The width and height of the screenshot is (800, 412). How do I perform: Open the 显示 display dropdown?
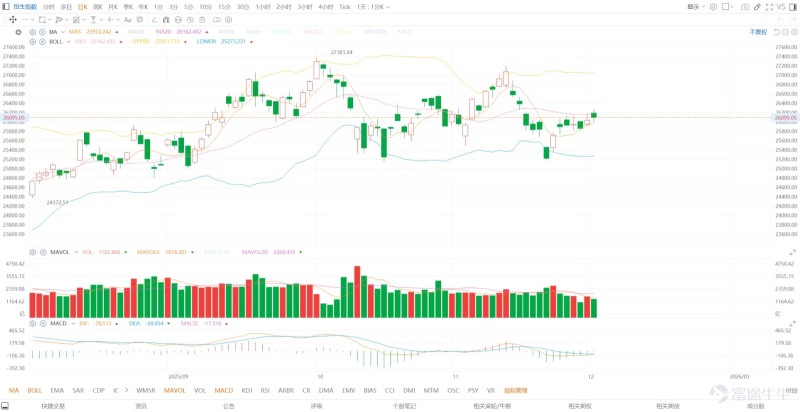pos(696,7)
